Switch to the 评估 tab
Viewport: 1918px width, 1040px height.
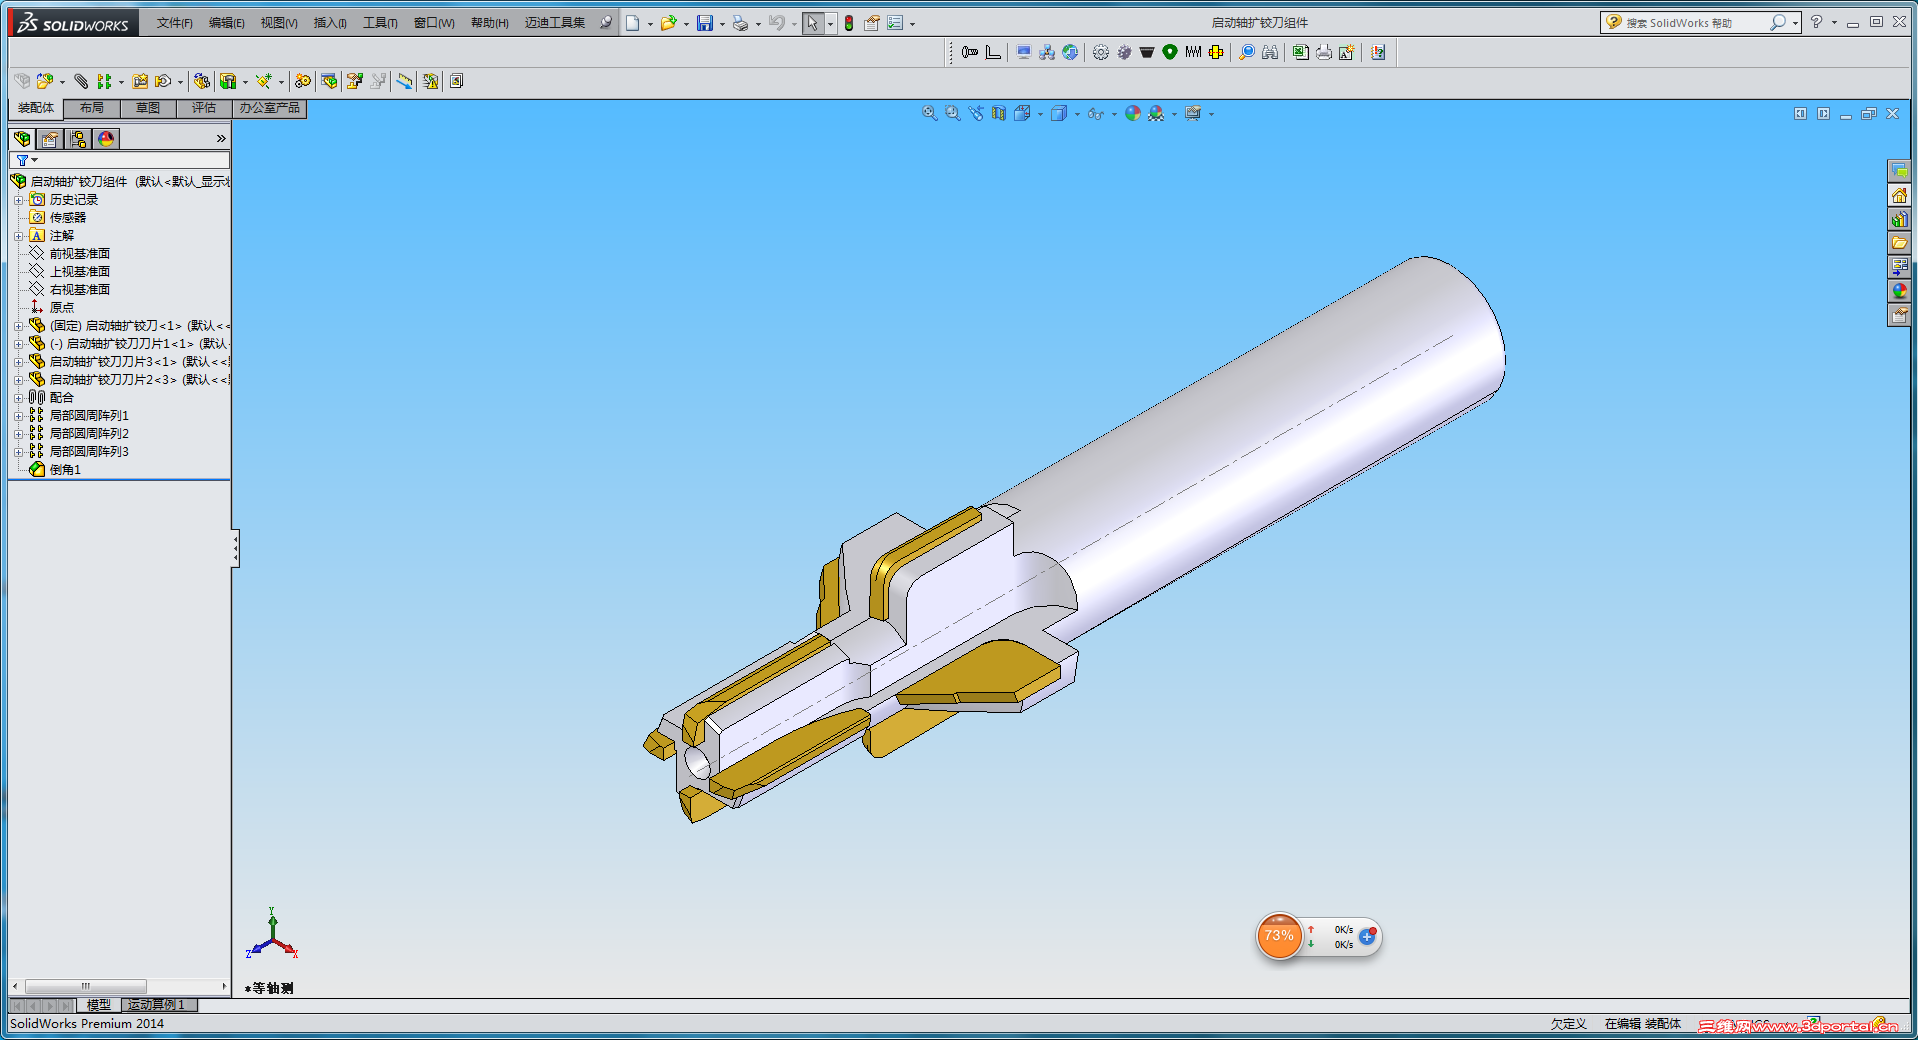(x=204, y=108)
